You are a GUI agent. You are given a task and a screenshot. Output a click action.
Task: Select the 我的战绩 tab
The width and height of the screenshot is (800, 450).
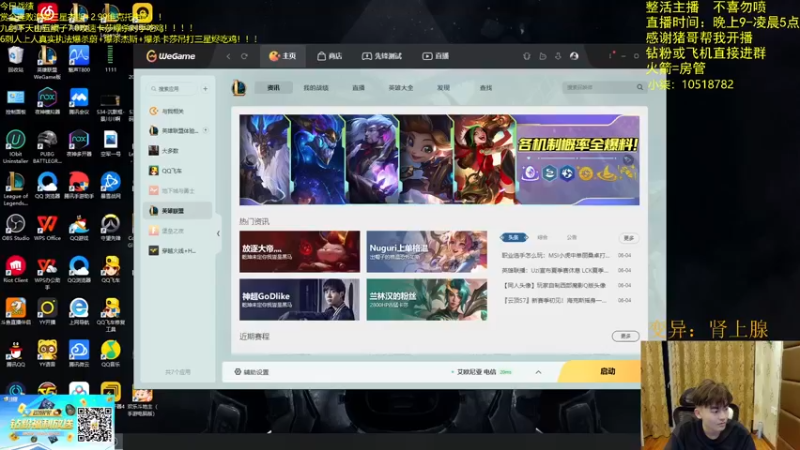click(316, 88)
